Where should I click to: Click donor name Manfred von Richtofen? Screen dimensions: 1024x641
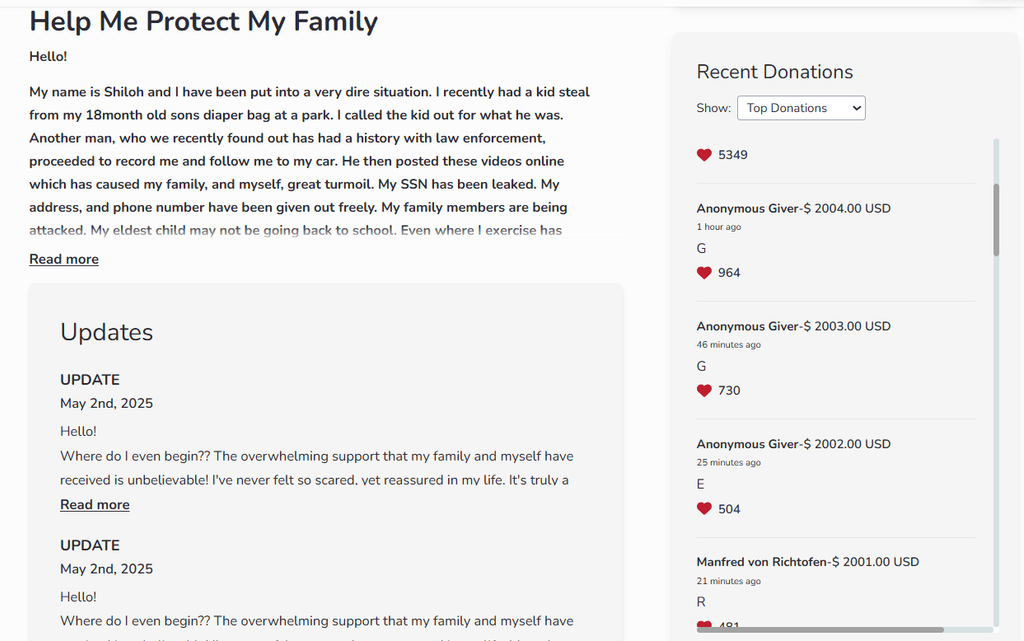click(762, 562)
